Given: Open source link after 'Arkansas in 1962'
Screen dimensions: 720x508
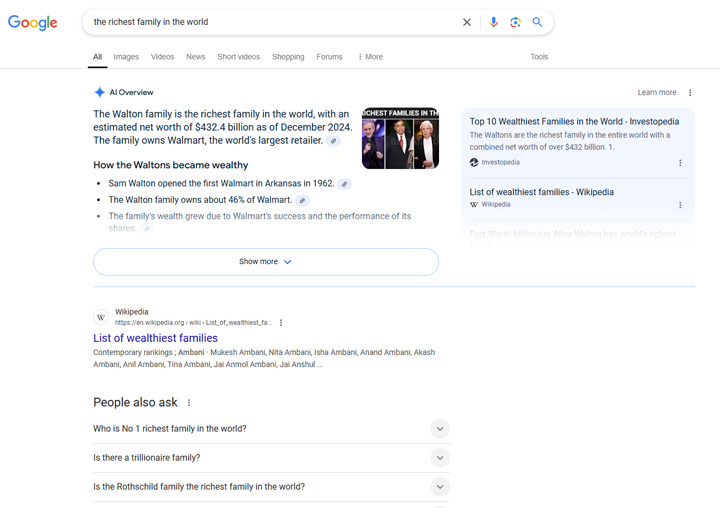Looking at the screenshot, I should 344,184.
